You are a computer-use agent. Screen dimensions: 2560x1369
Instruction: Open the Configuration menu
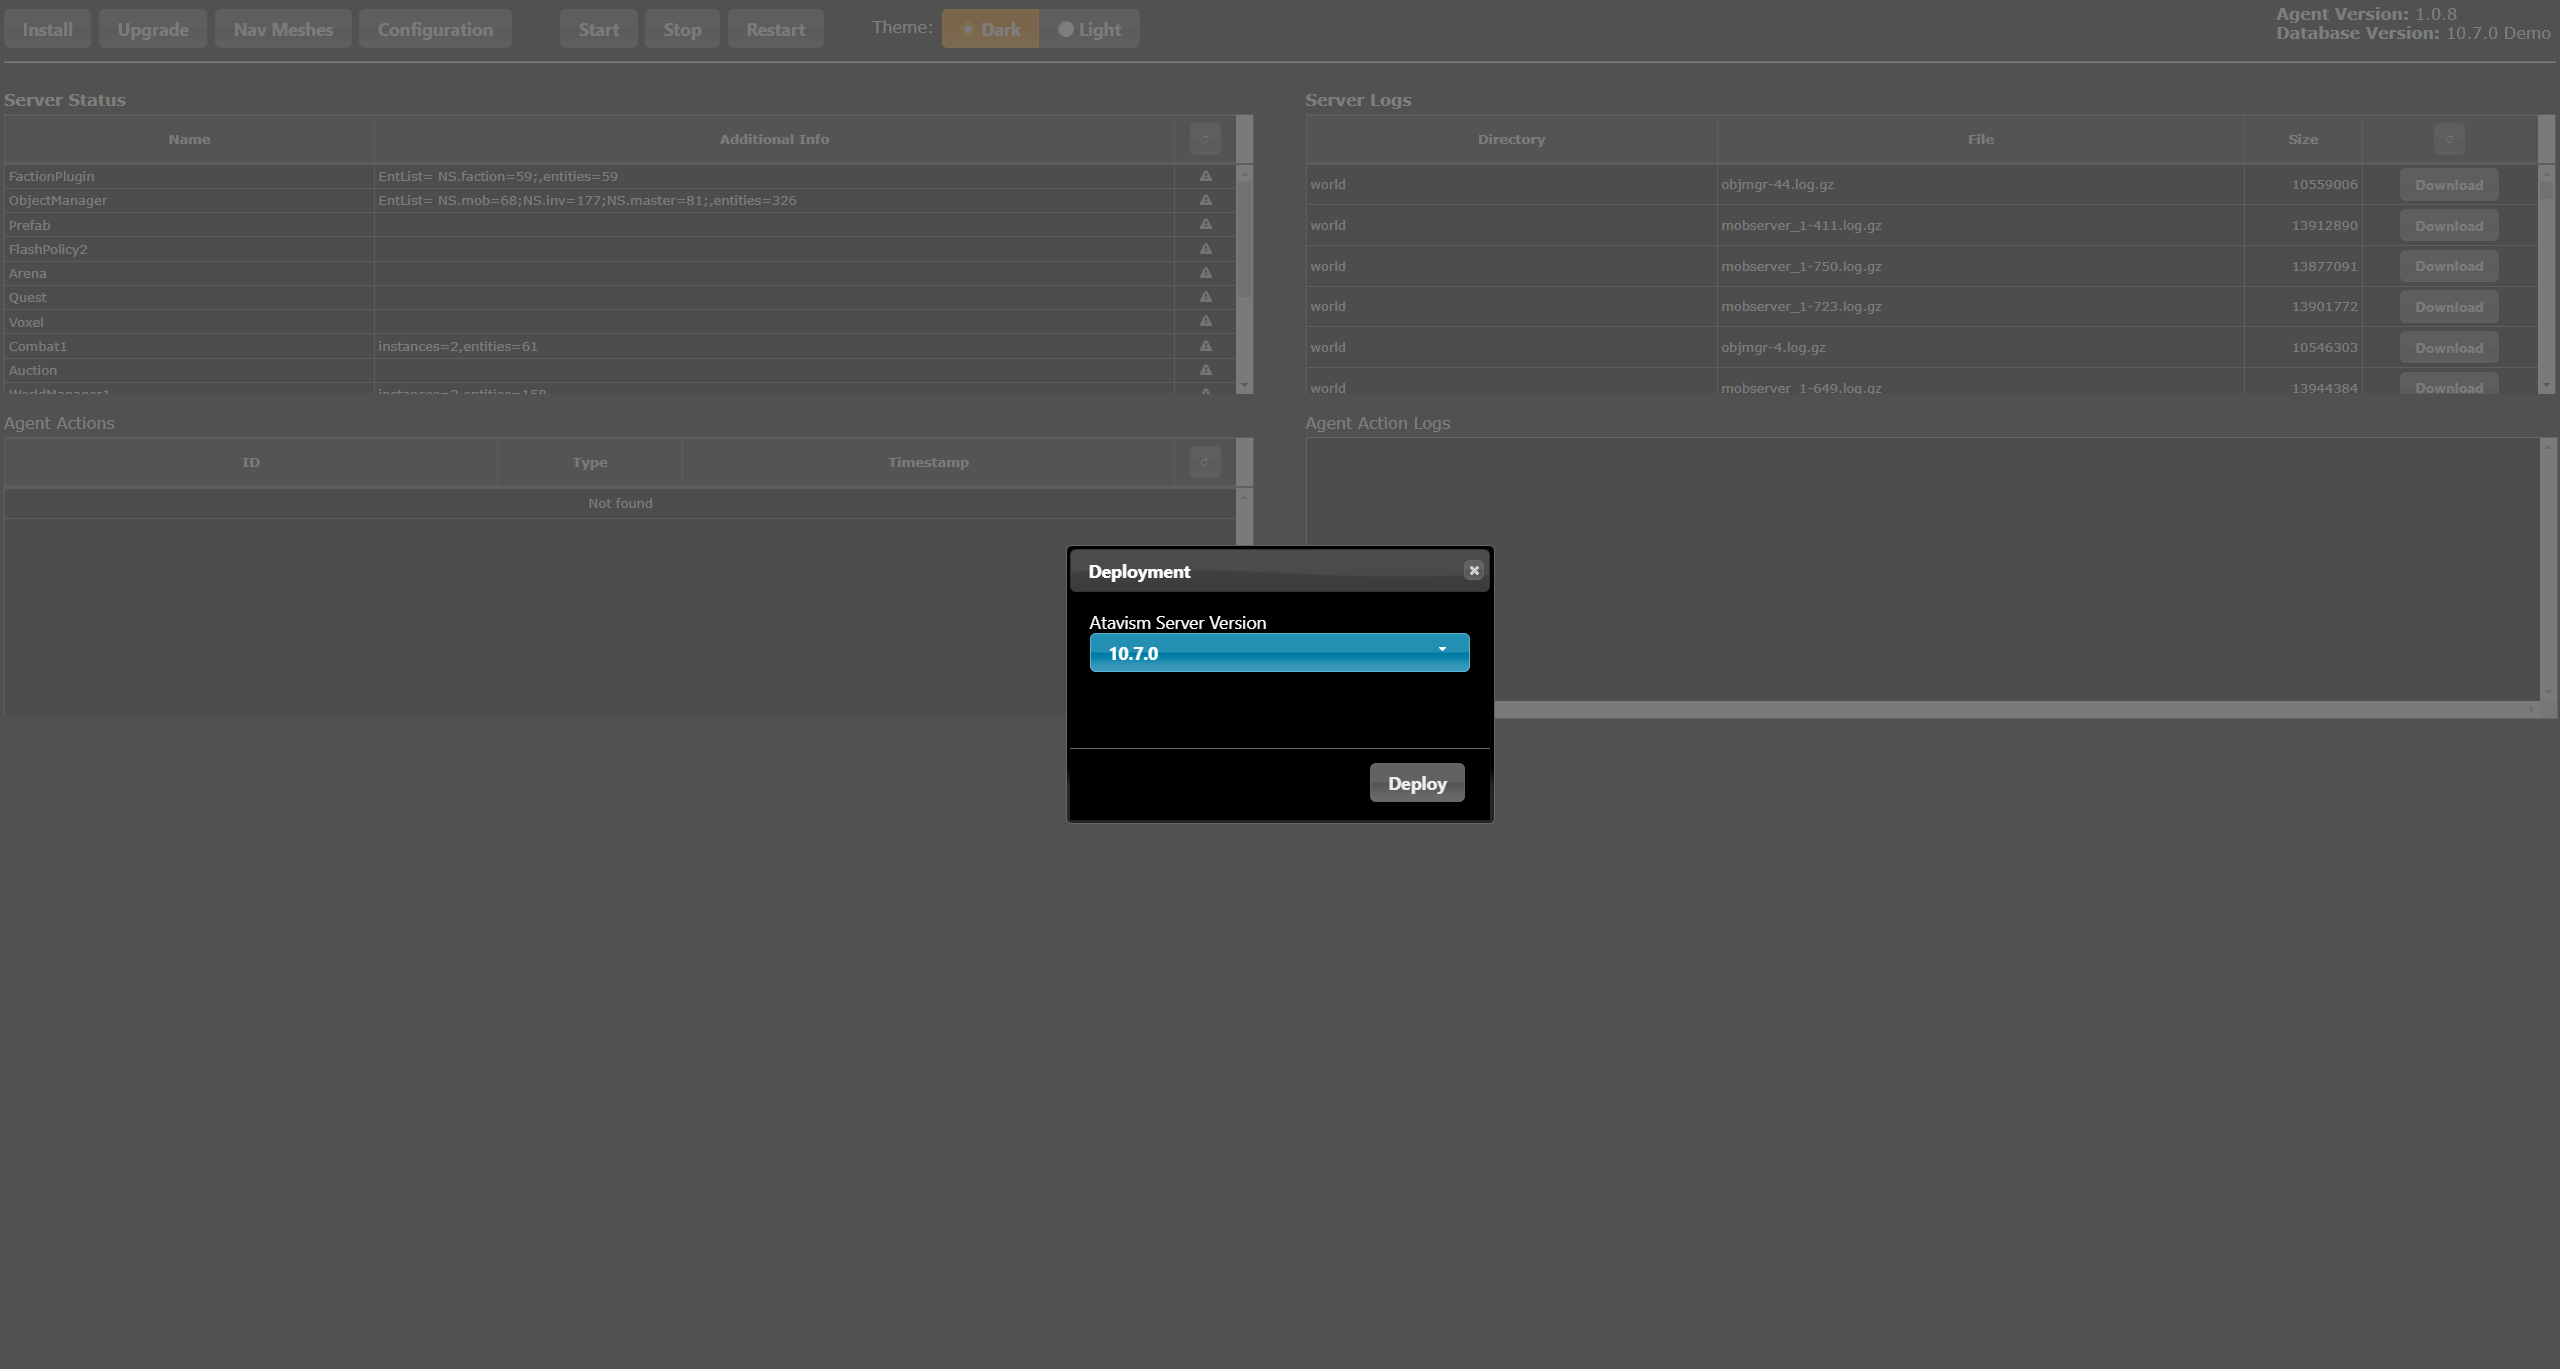pos(435,29)
